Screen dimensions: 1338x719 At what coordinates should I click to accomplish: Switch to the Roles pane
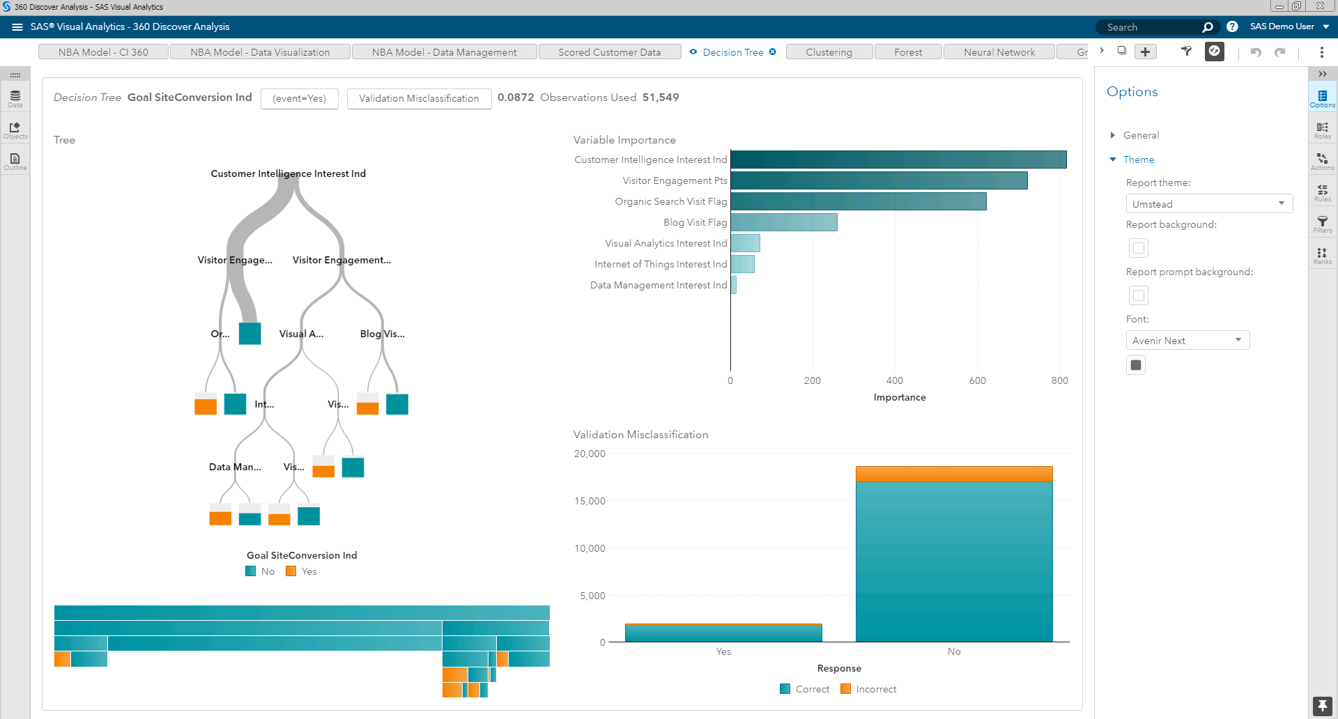pyautogui.click(x=1322, y=131)
